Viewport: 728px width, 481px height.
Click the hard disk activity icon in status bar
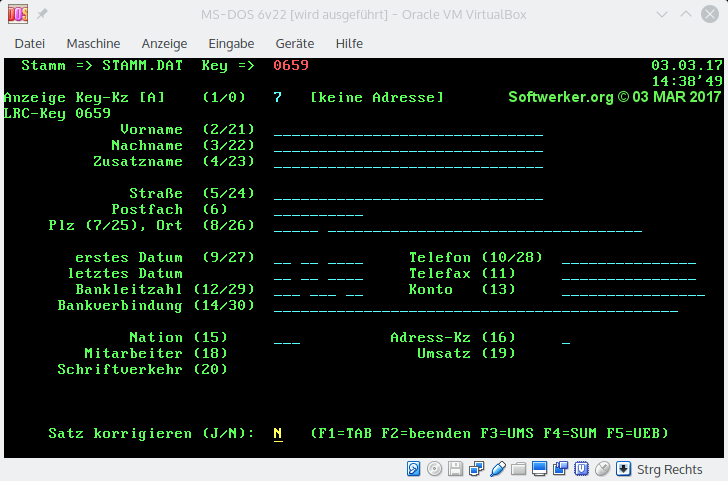coord(414,469)
